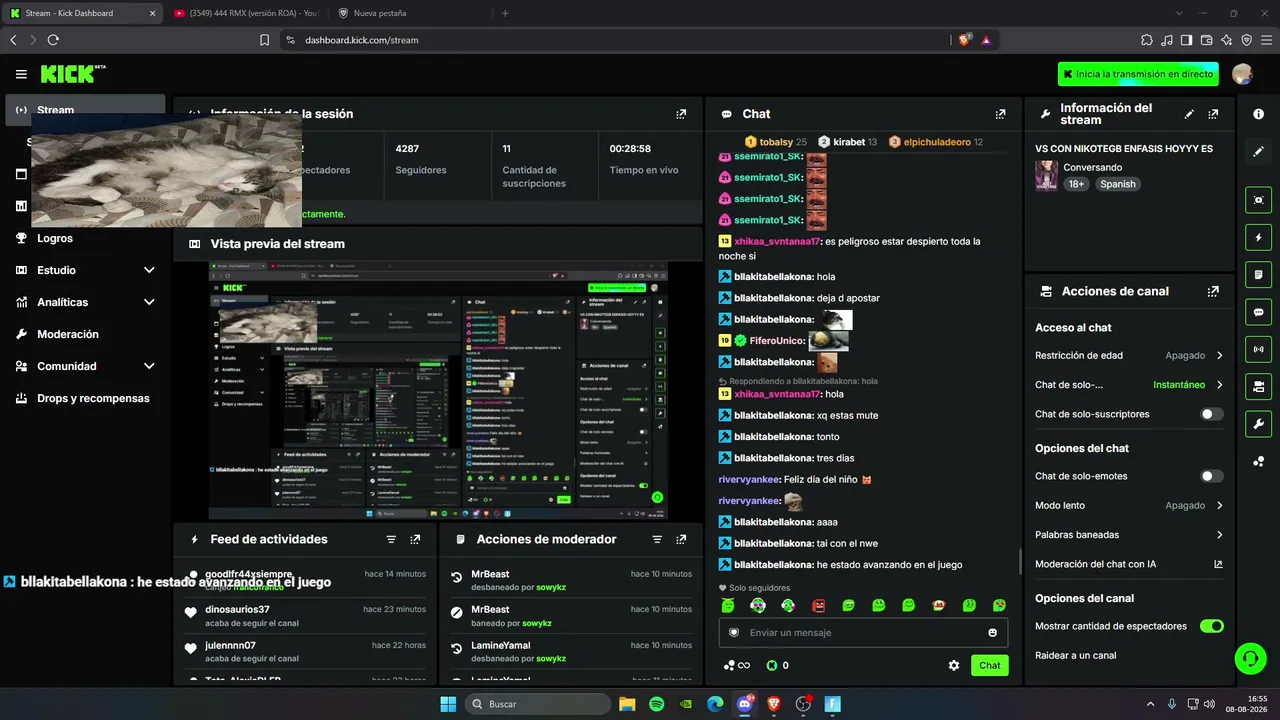This screenshot has width=1280, height=720.
Task: Select Stream in the sidebar
Action: point(85,110)
